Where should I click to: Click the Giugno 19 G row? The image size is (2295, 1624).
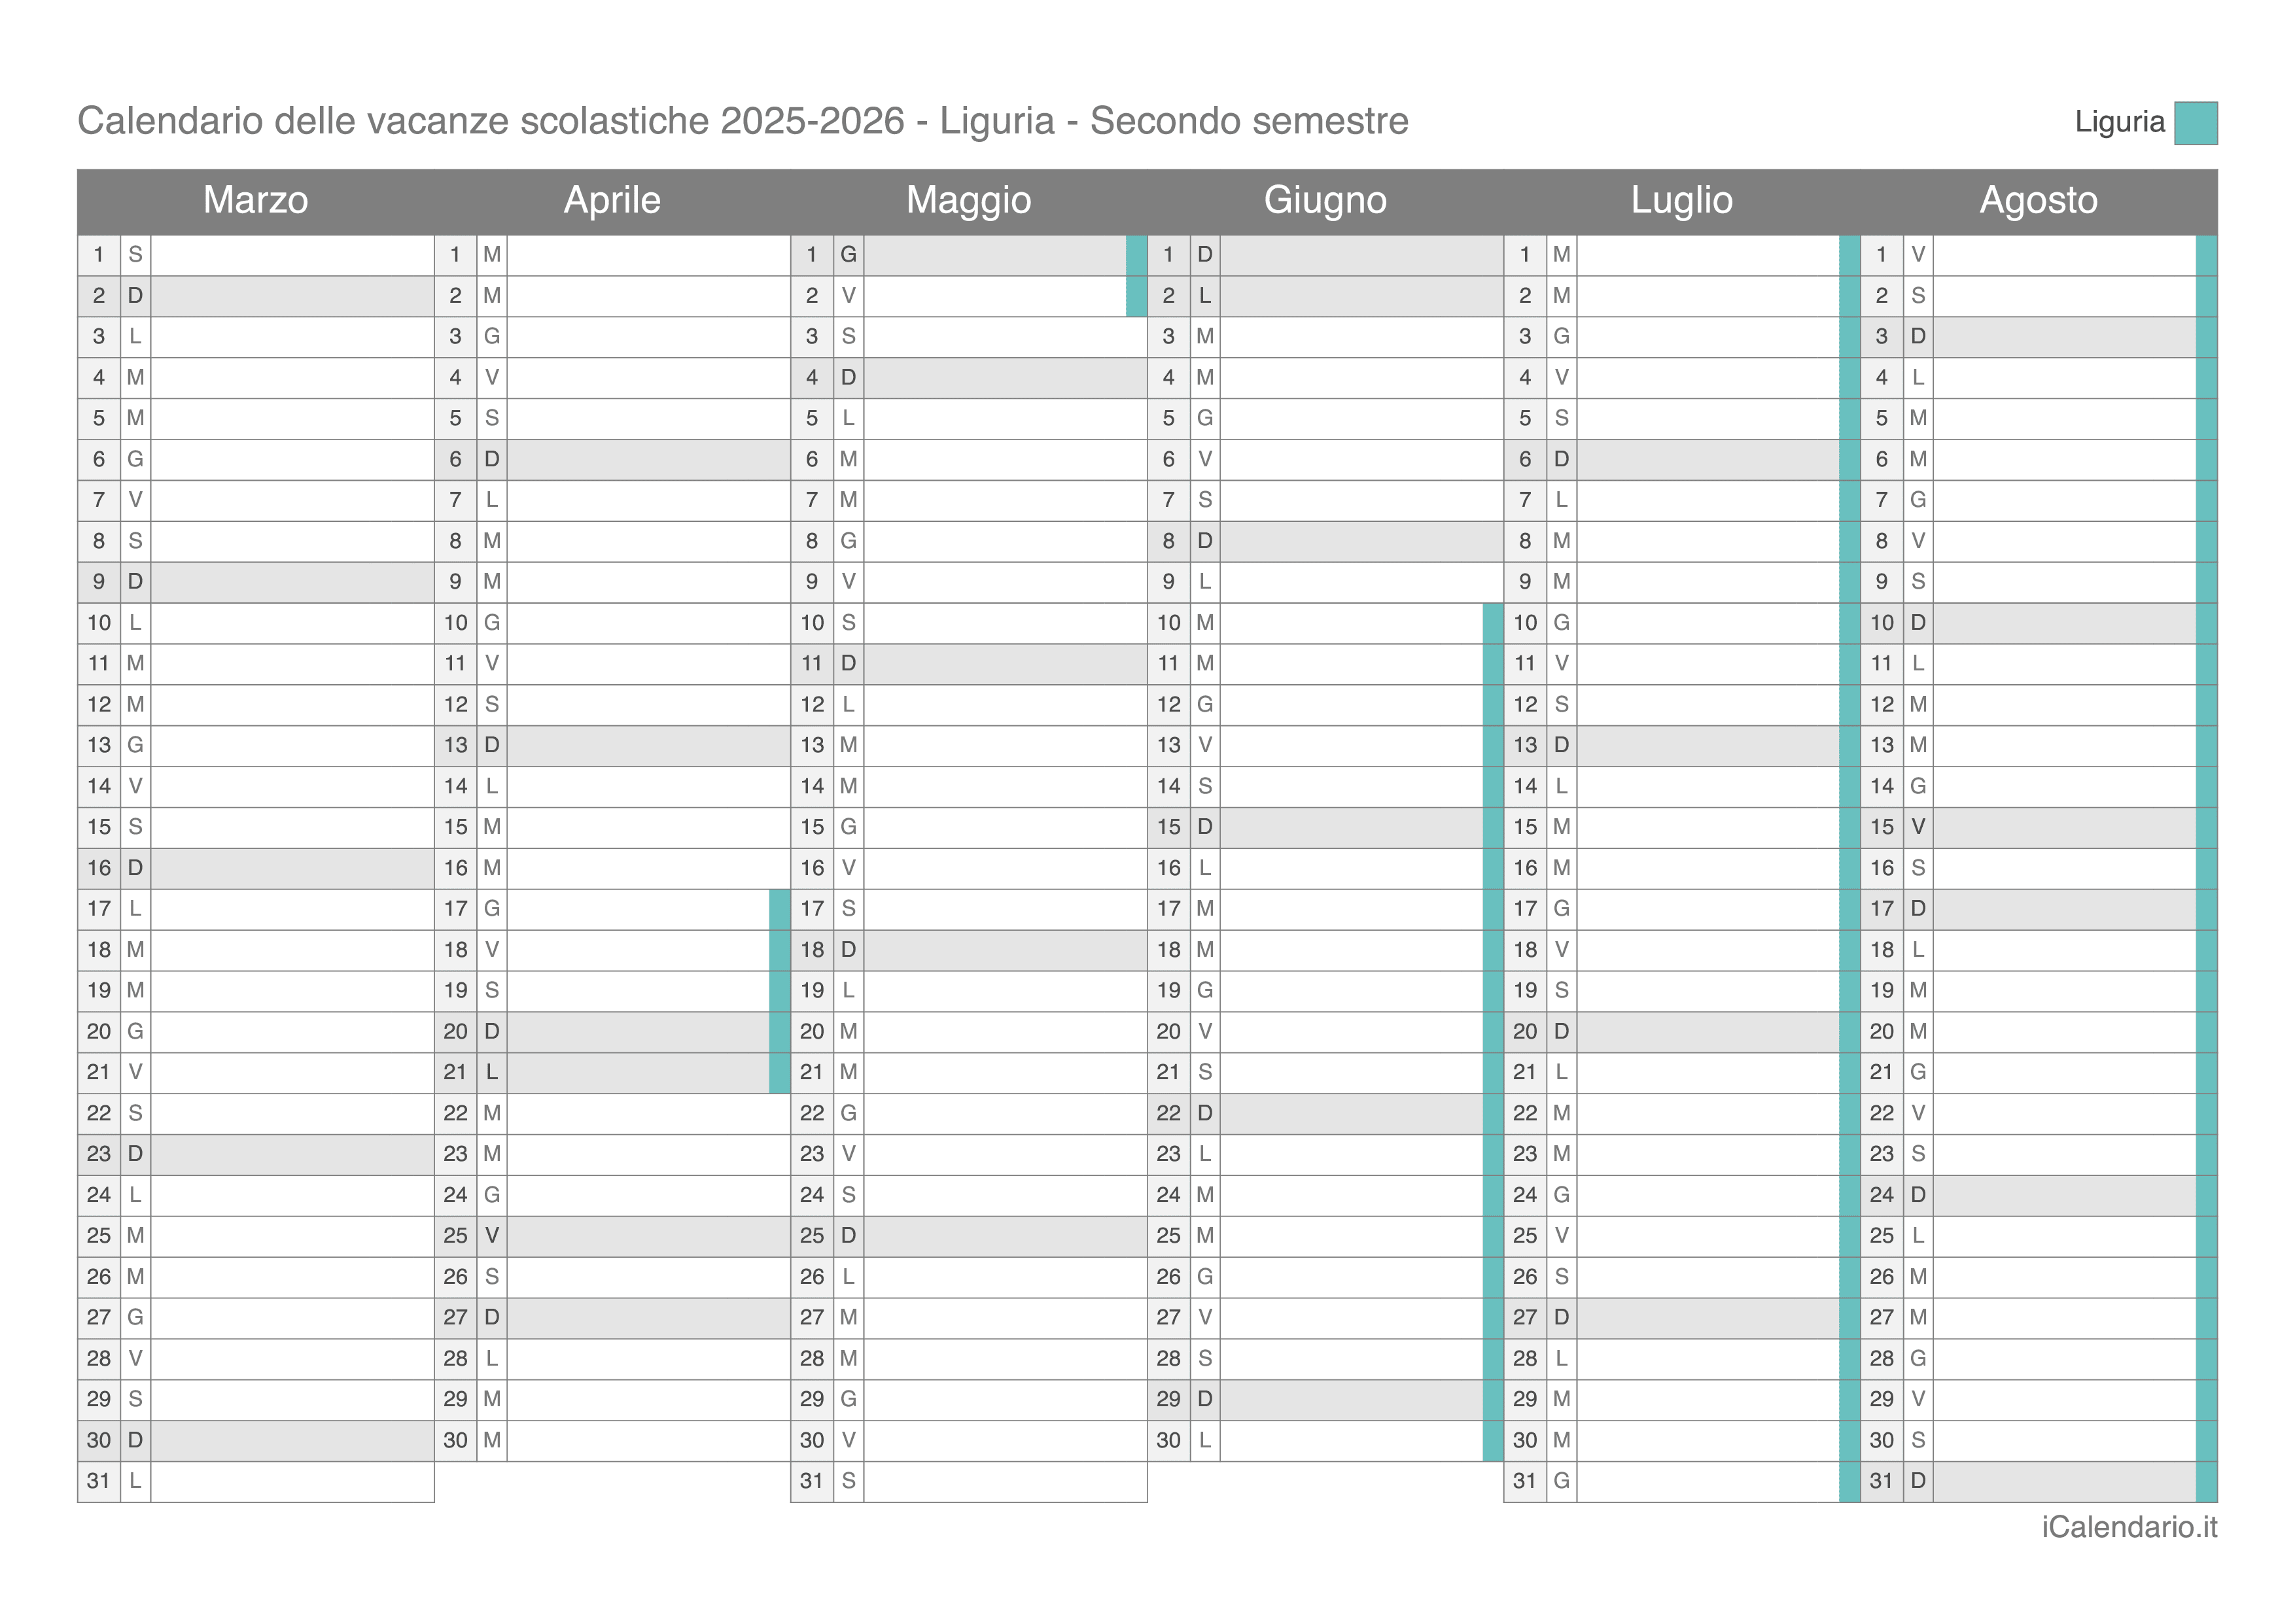coord(1326,991)
